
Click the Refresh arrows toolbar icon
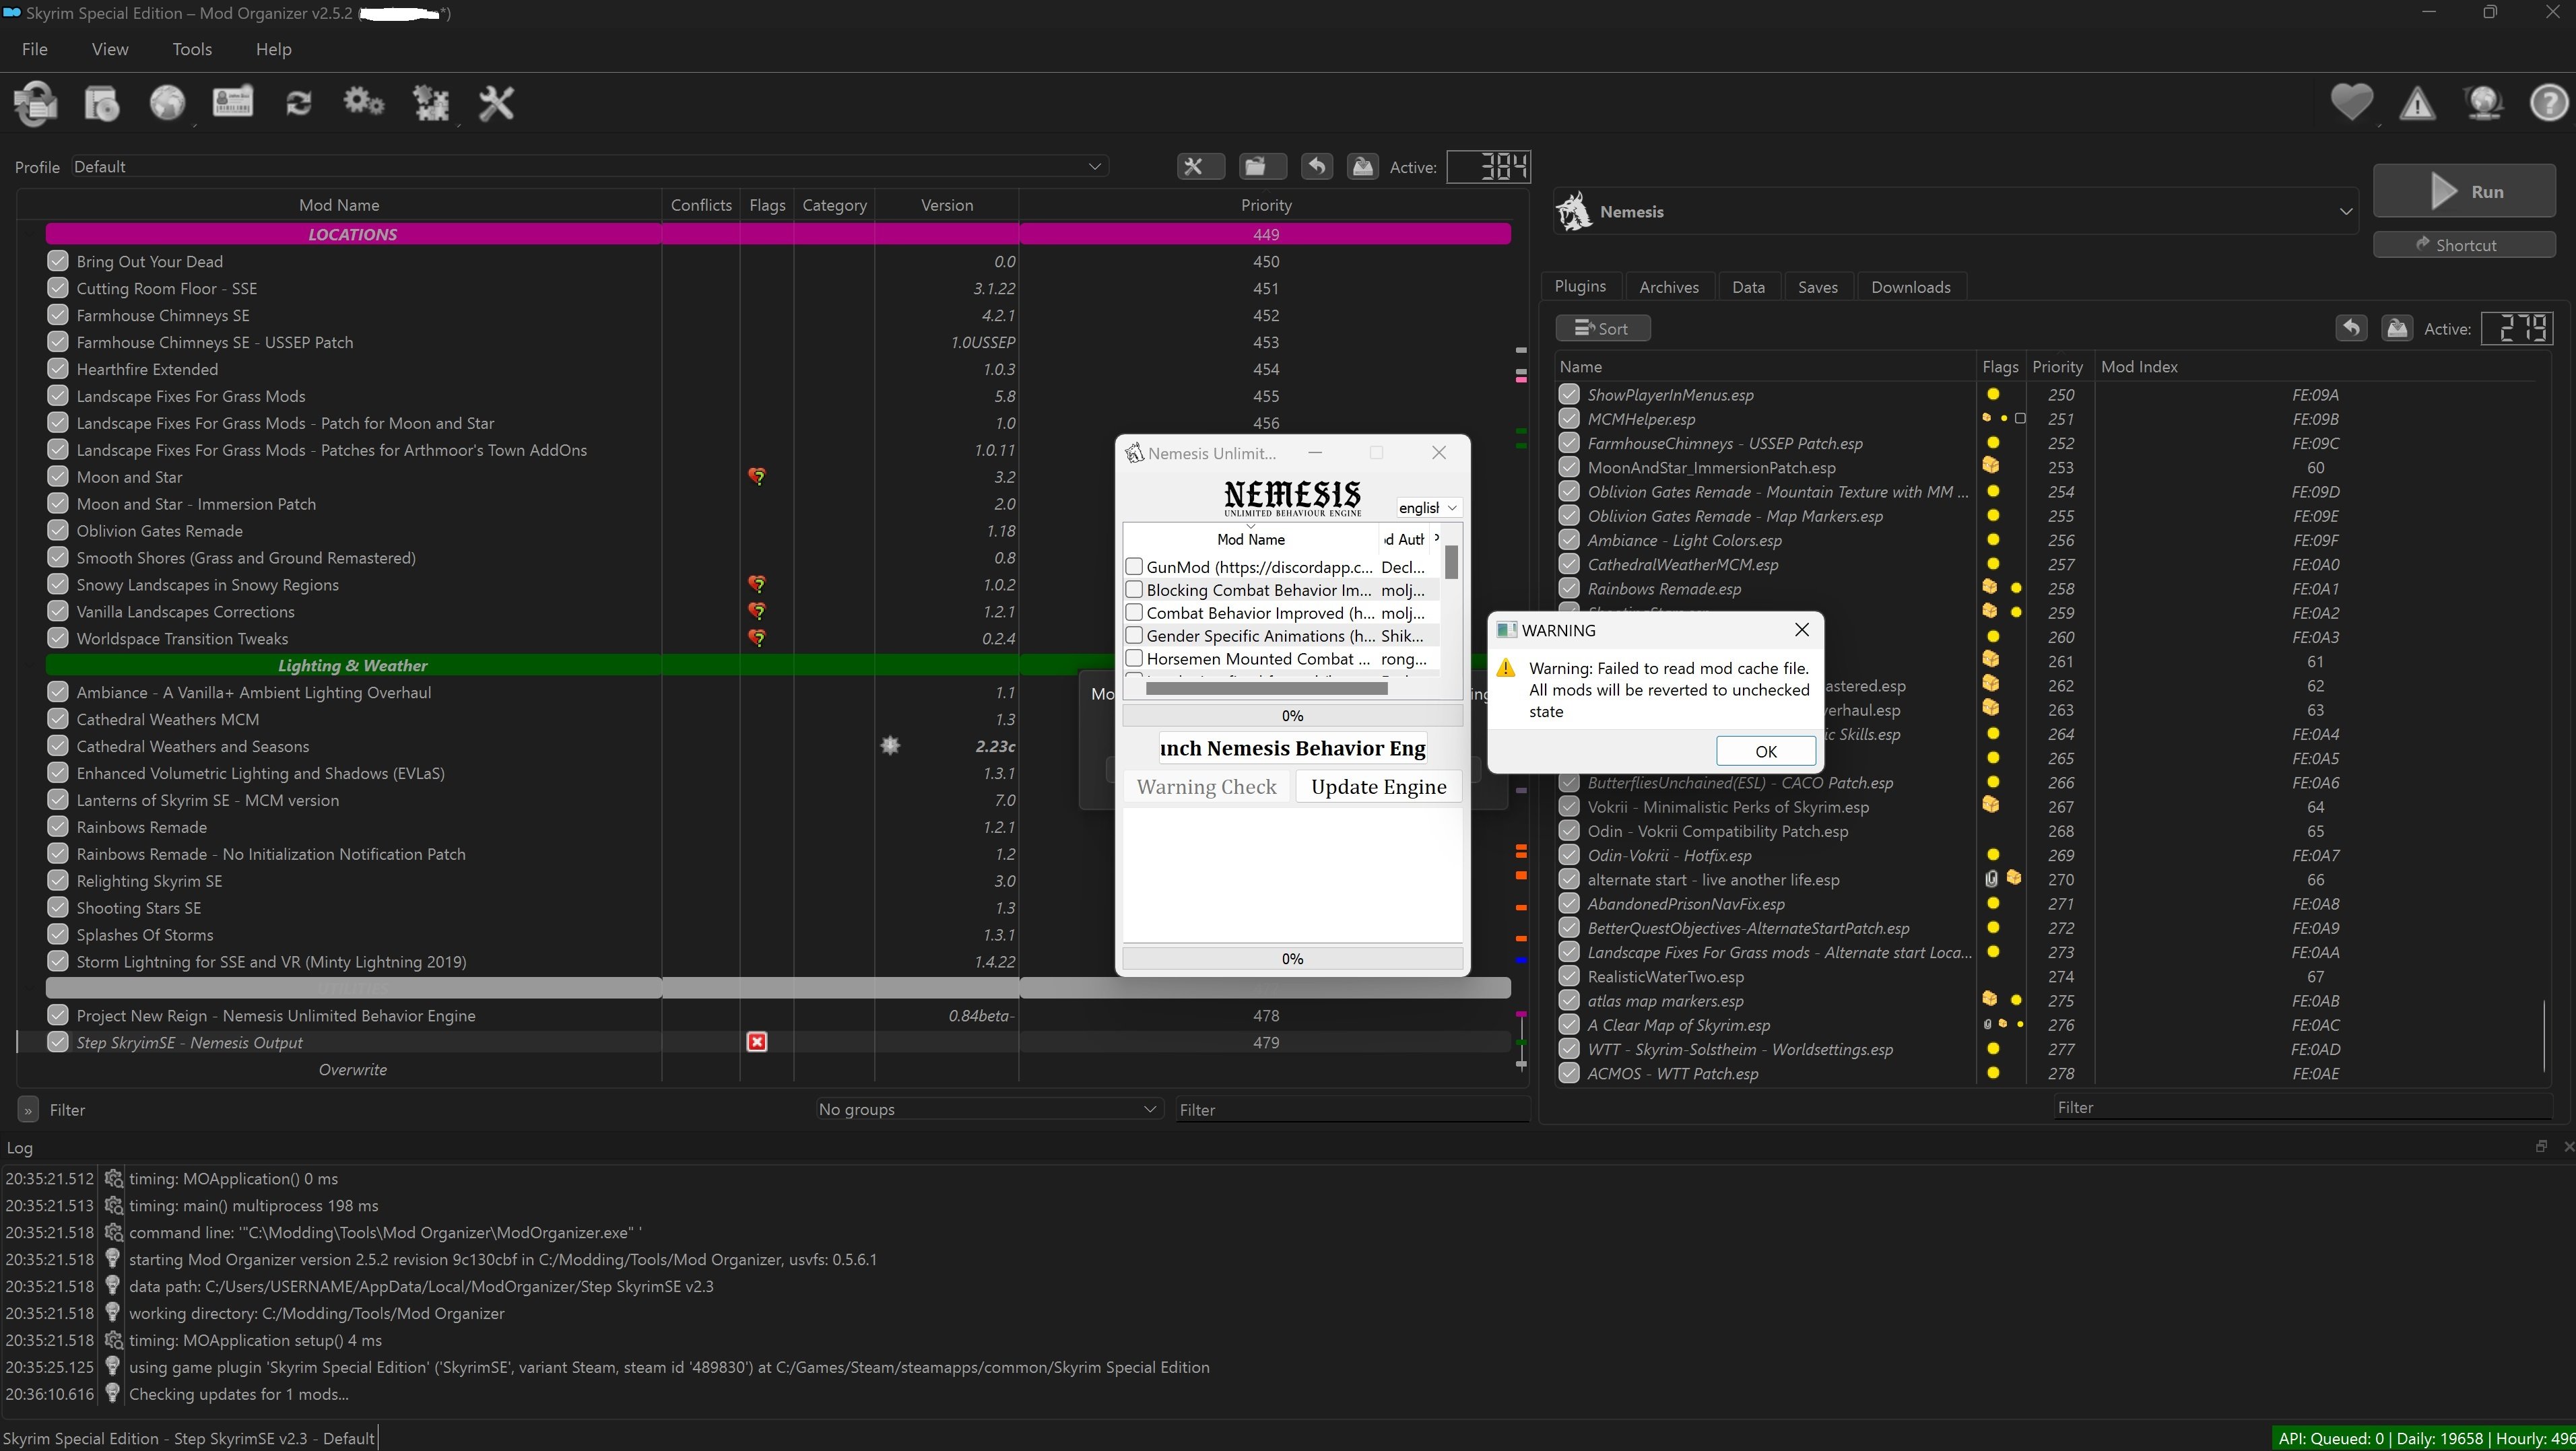(298, 103)
